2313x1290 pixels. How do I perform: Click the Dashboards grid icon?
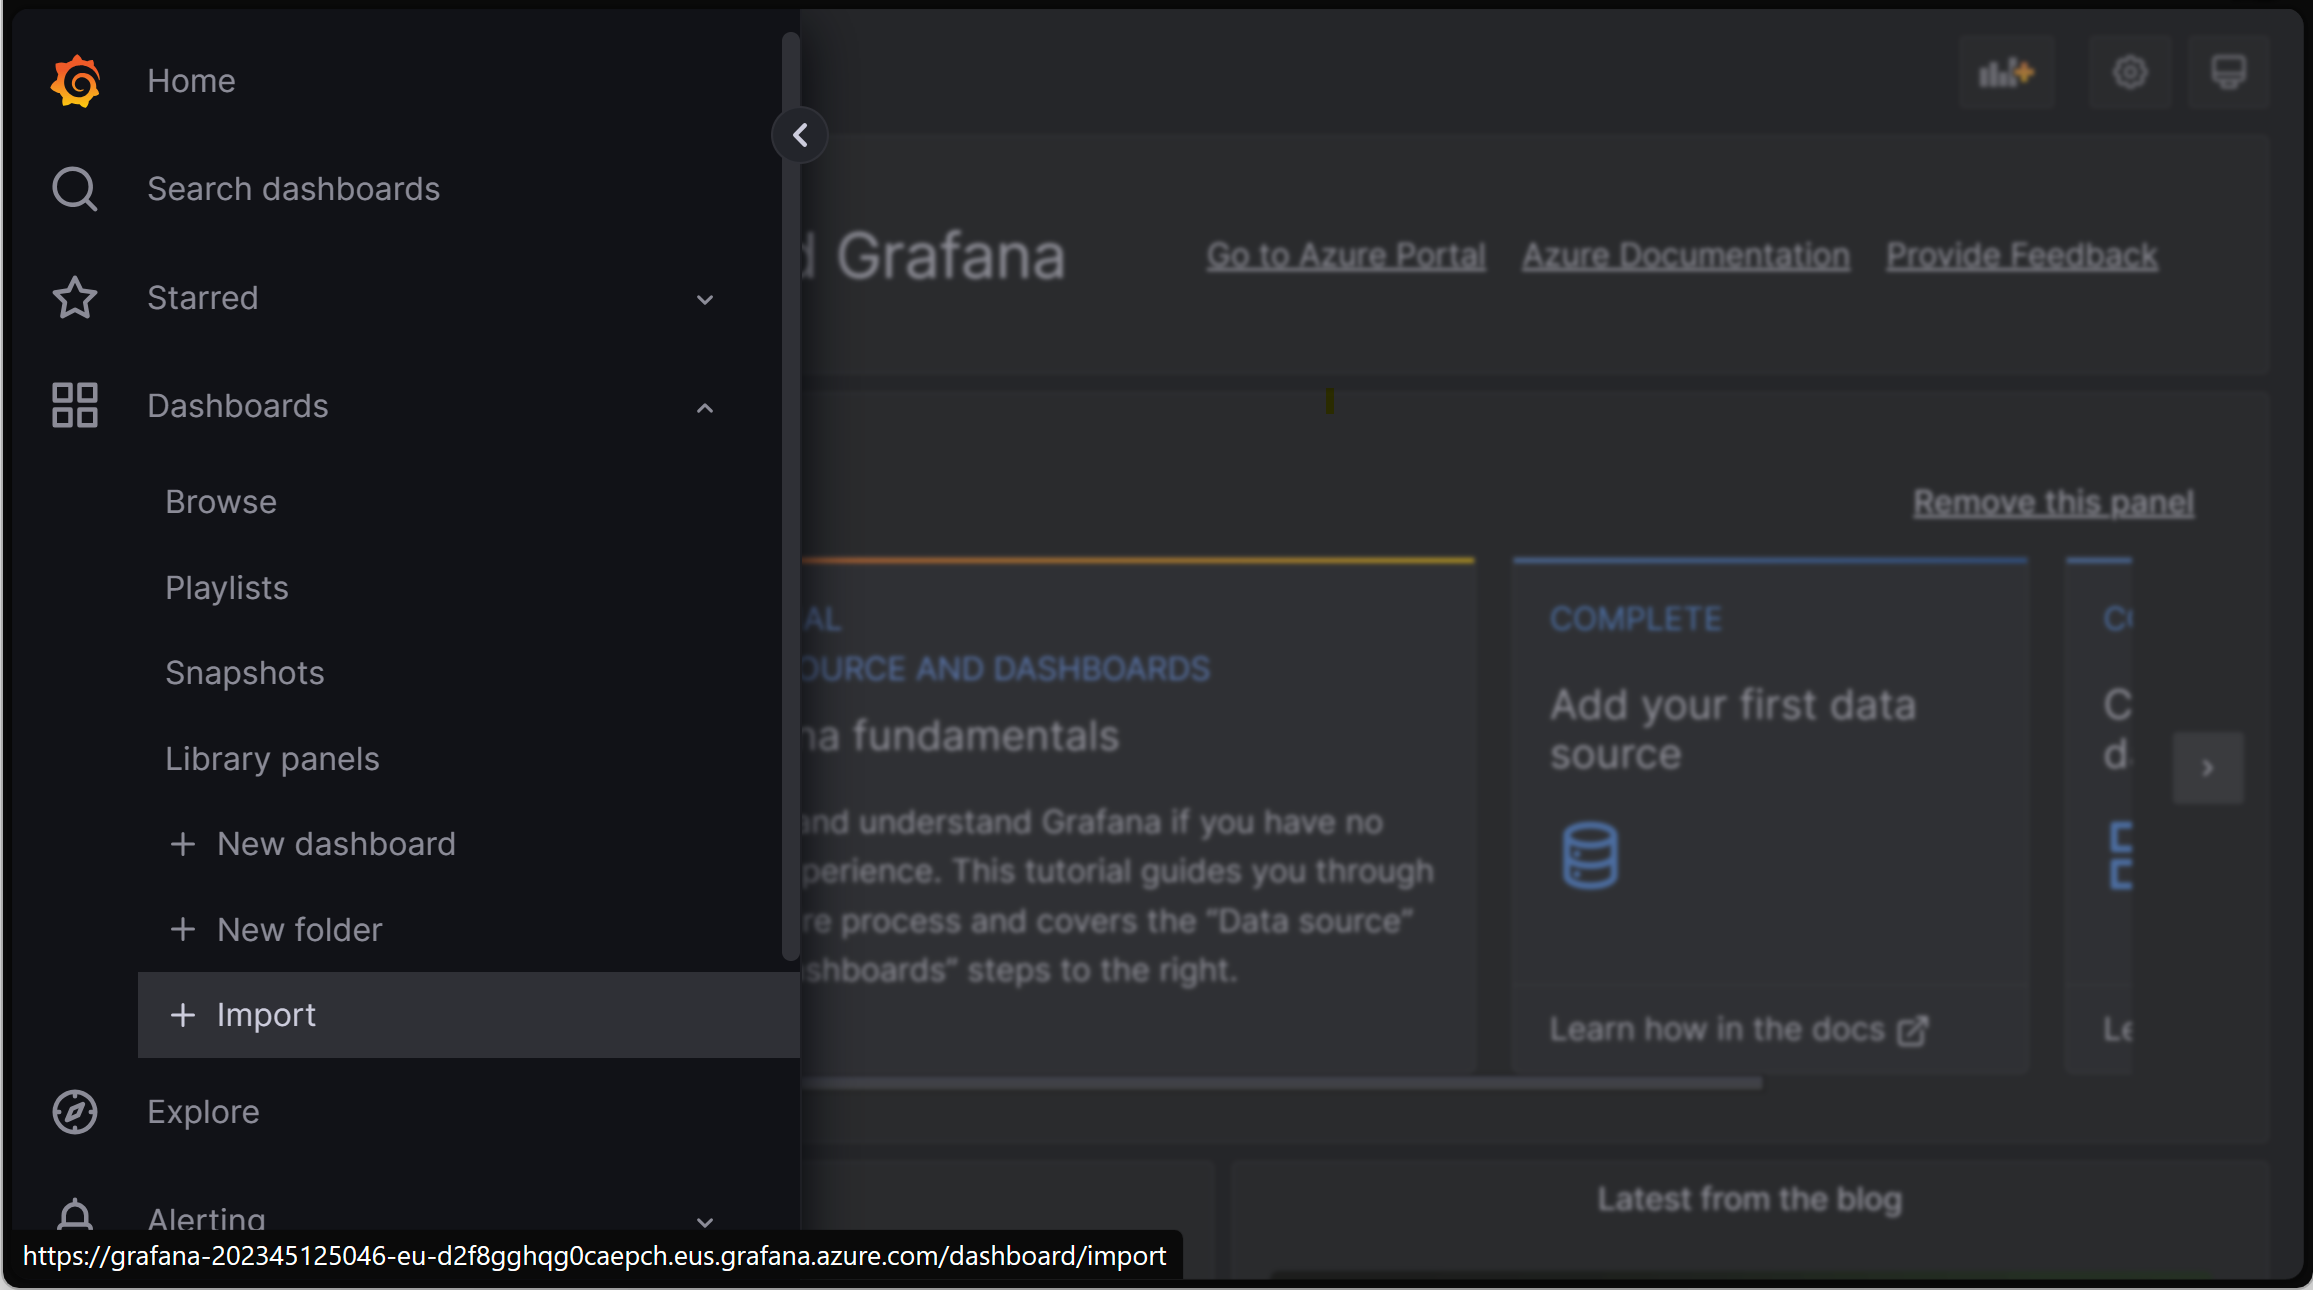[x=73, y=405]
